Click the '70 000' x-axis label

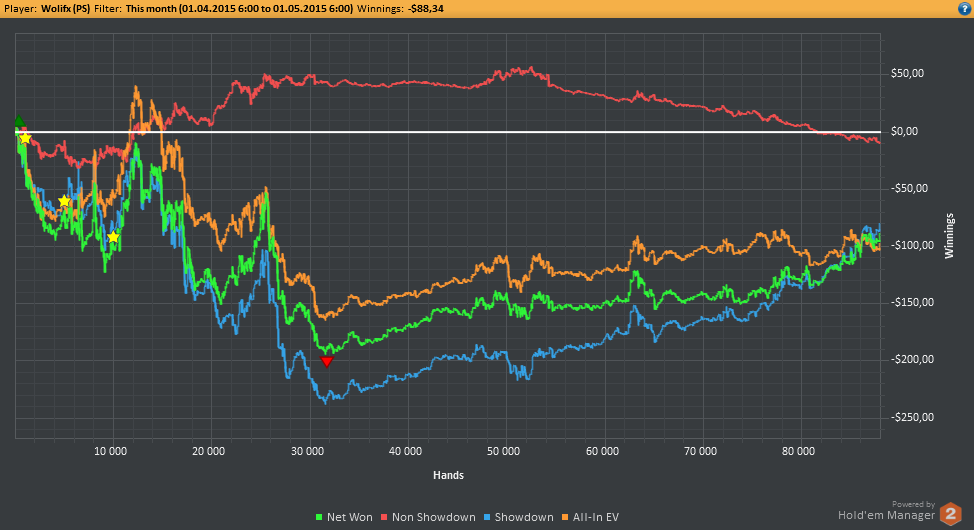(701, 451)
